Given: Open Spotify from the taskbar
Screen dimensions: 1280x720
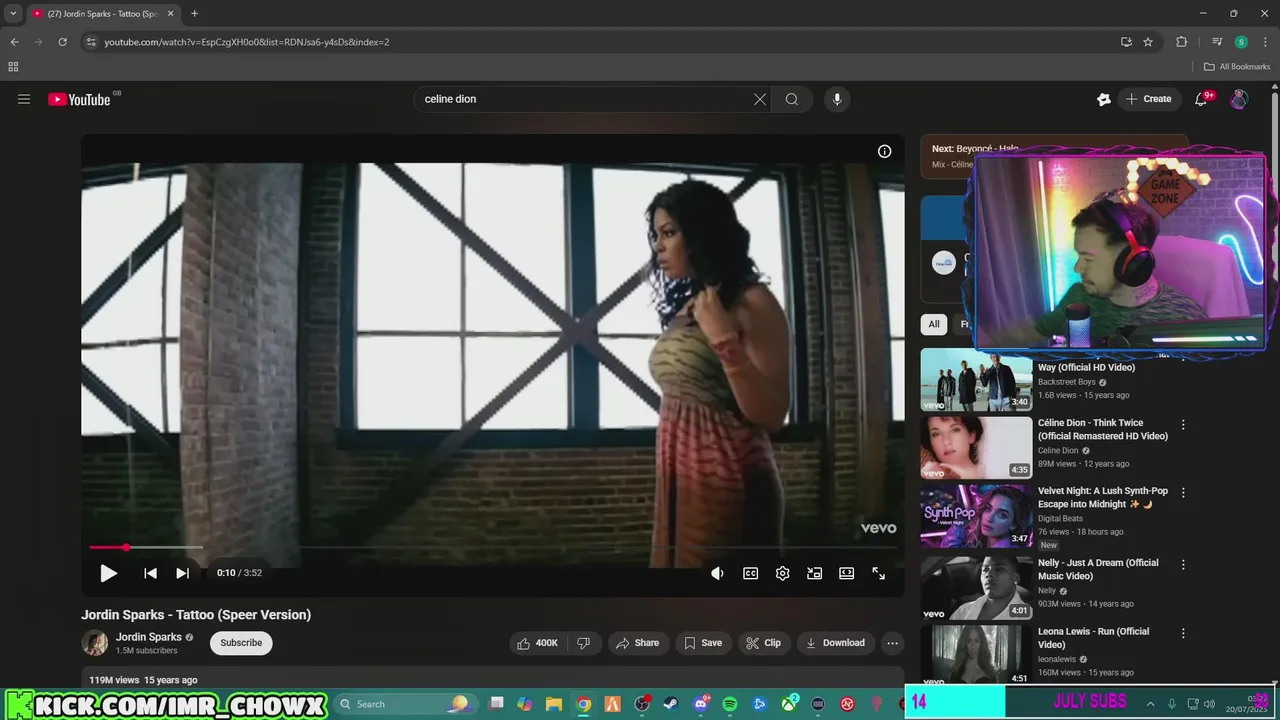Looking at the screenshot, I should 729,704.
